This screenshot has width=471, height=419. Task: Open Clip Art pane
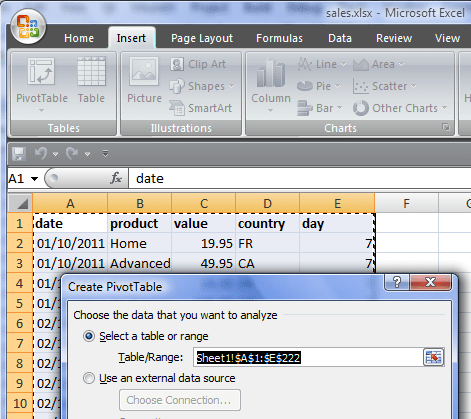click(198, 64)
